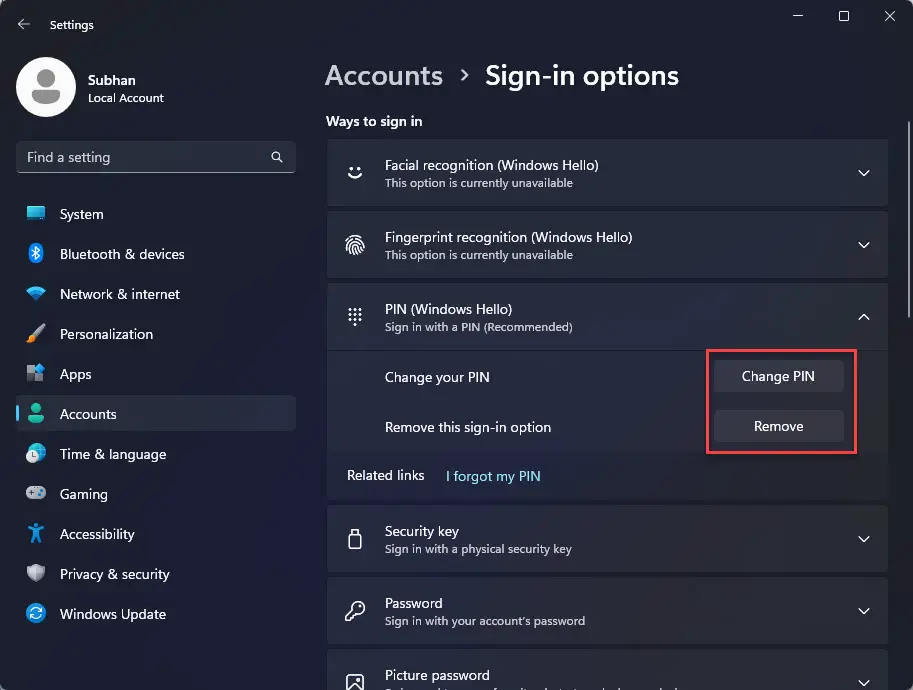The image size is (913, 690).
Task: Click the back arrow in Settings header
Action: [x=23, y=24]
